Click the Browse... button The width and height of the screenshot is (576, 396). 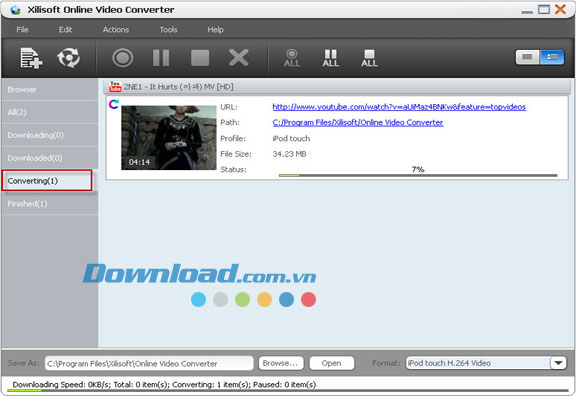(x=281, y=363)
